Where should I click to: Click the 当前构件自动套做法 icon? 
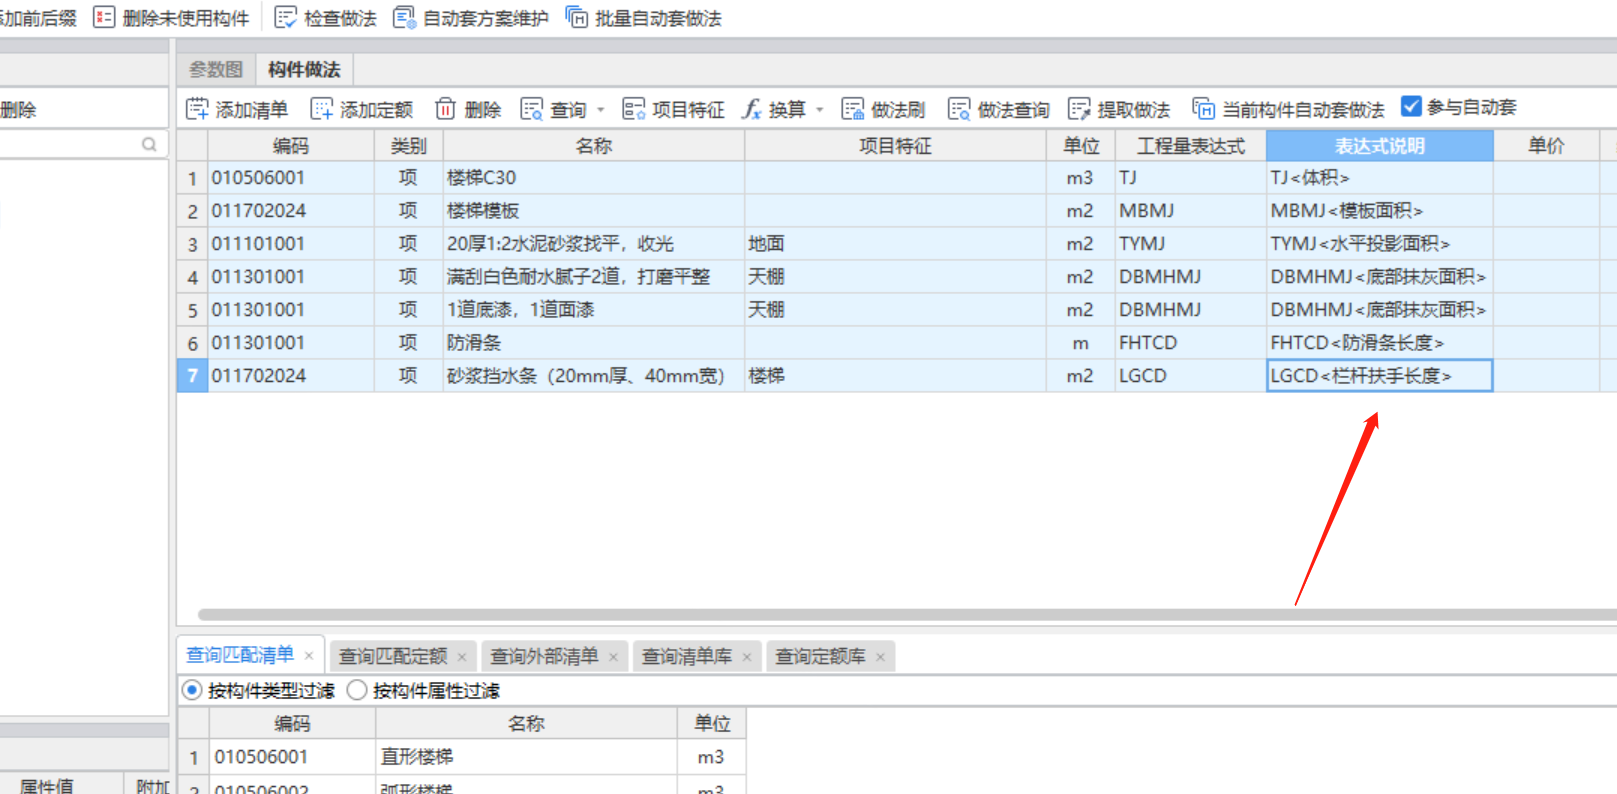coord(1203,109)
